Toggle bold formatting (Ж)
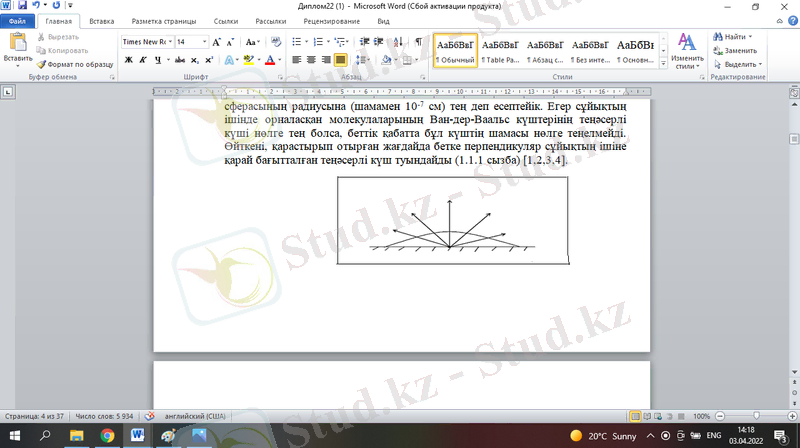The image size is (800, 448). pyautogui.click(x=128, y=60)
